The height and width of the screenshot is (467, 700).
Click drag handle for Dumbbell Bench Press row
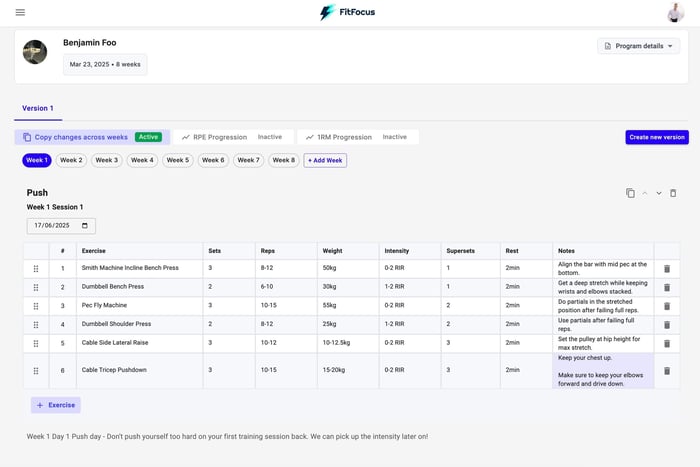[x=36, y=287]
